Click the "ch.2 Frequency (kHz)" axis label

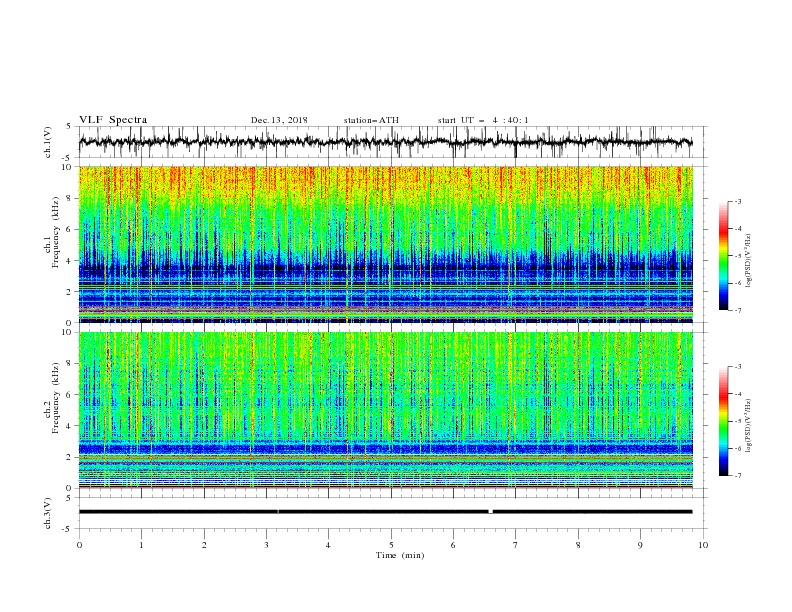pyautogui.click(x=53, y=398)
